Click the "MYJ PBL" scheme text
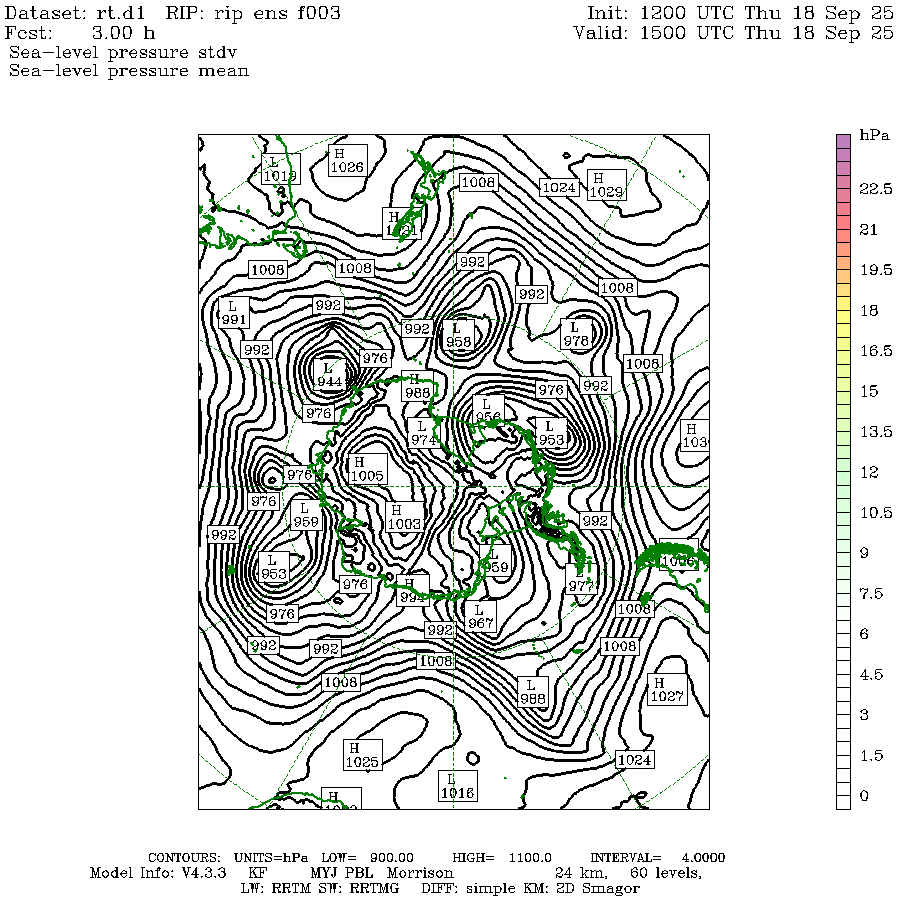900x900 pixels. (342, 873)
